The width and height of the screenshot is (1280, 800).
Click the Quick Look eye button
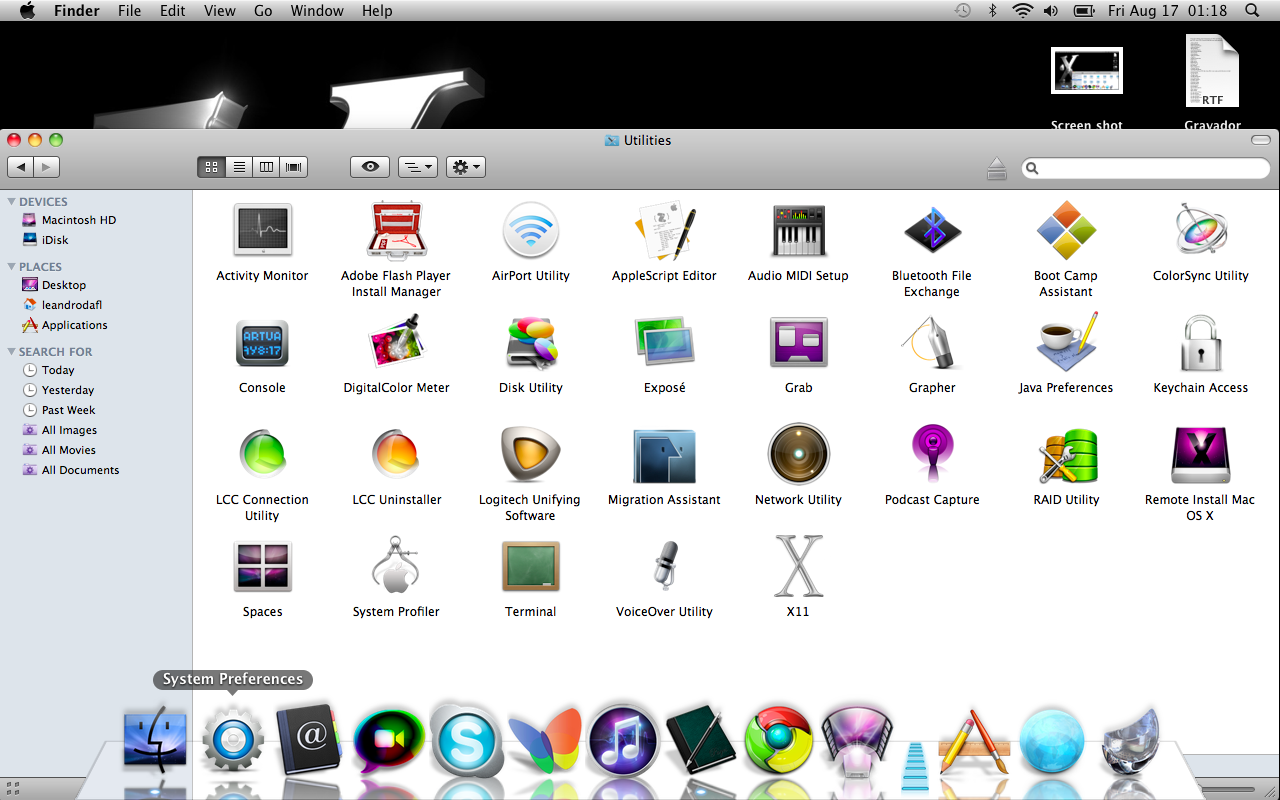point(370,167)
